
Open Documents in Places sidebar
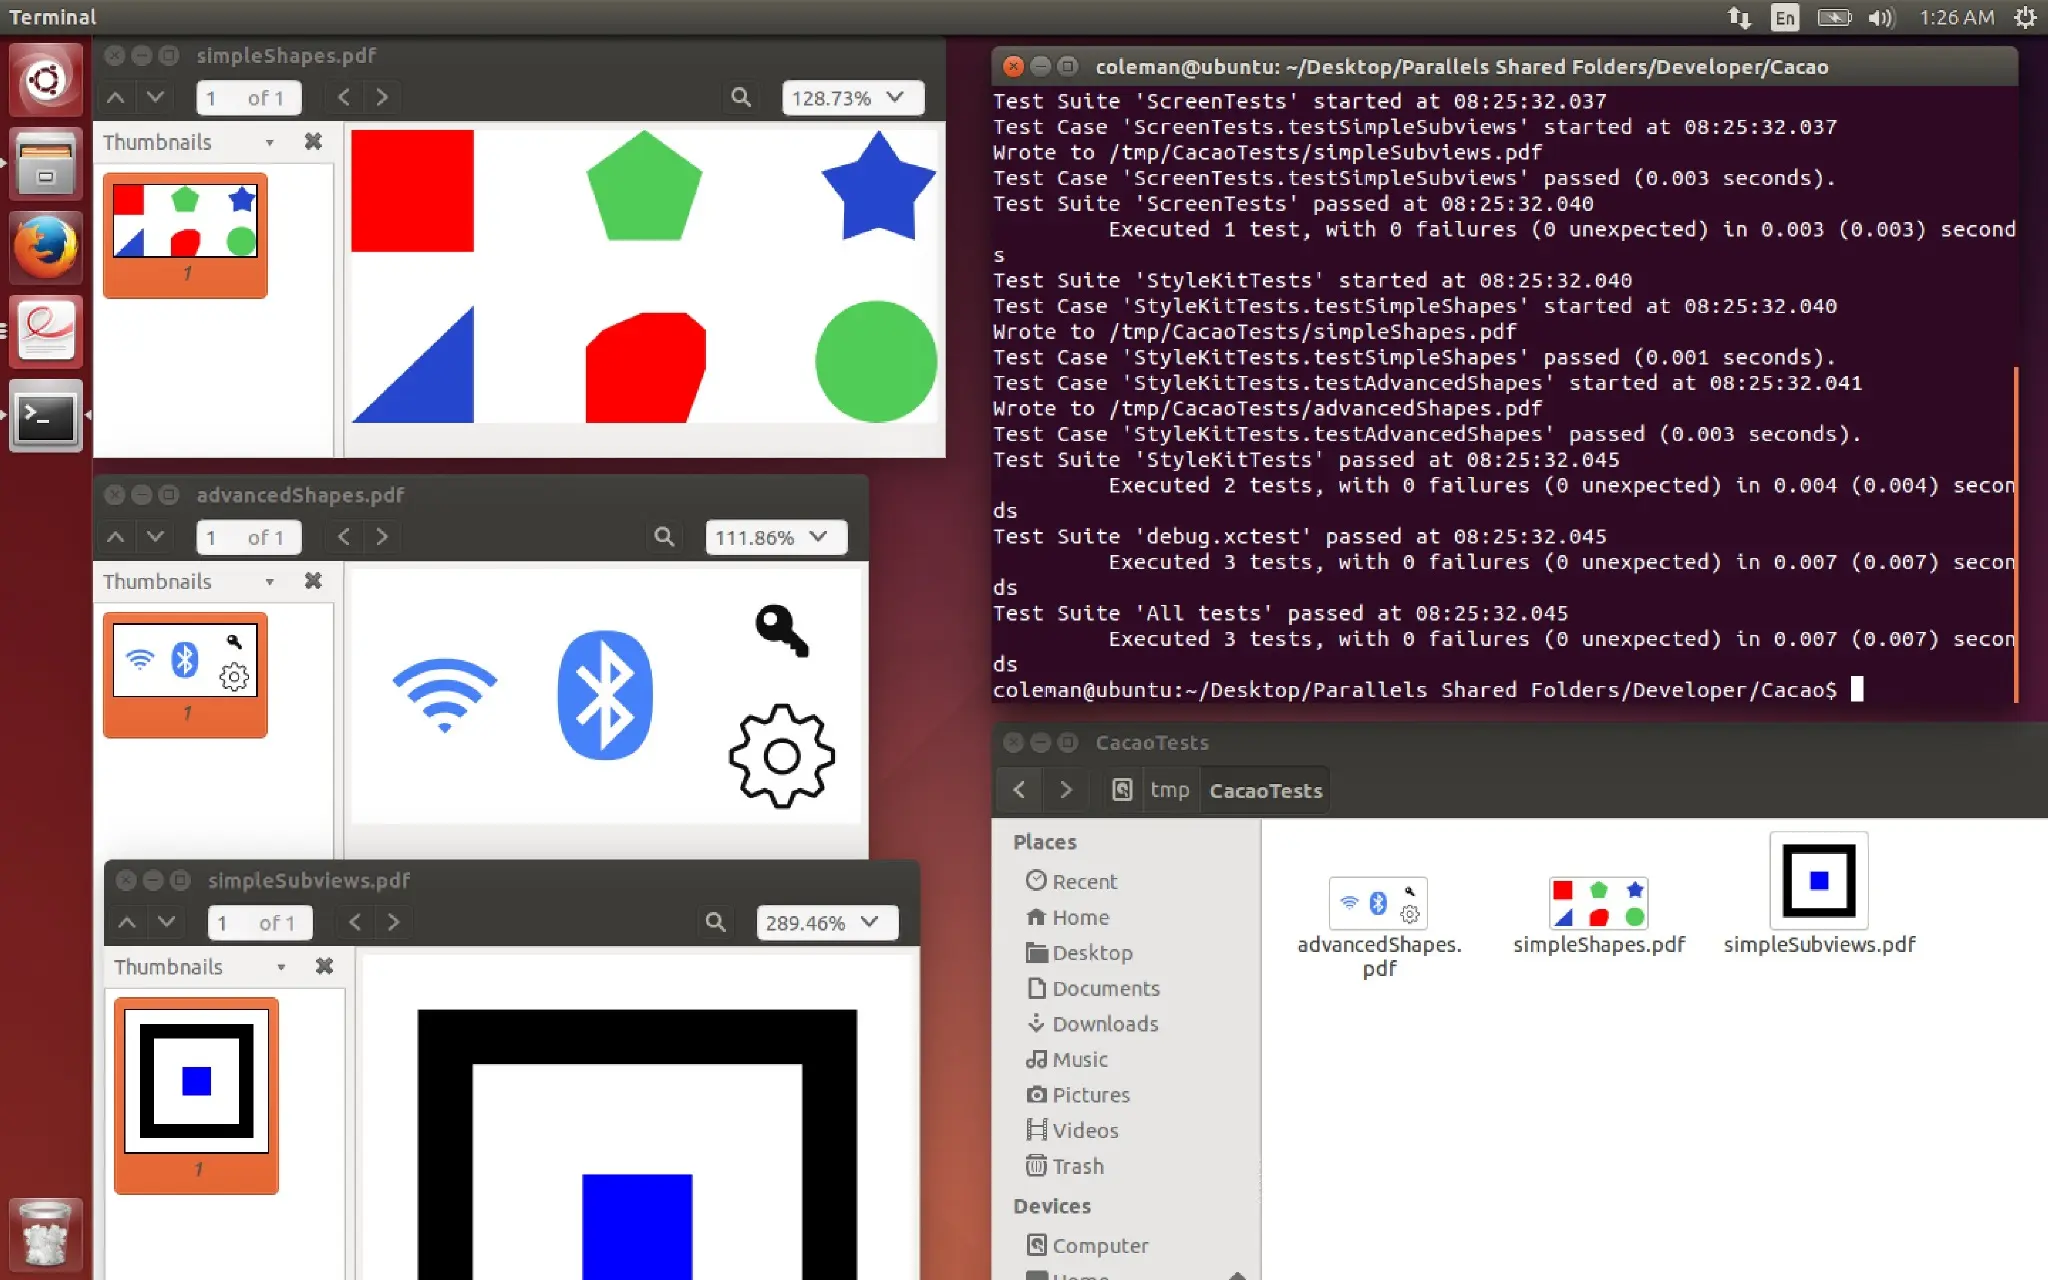pos(1105,988)
